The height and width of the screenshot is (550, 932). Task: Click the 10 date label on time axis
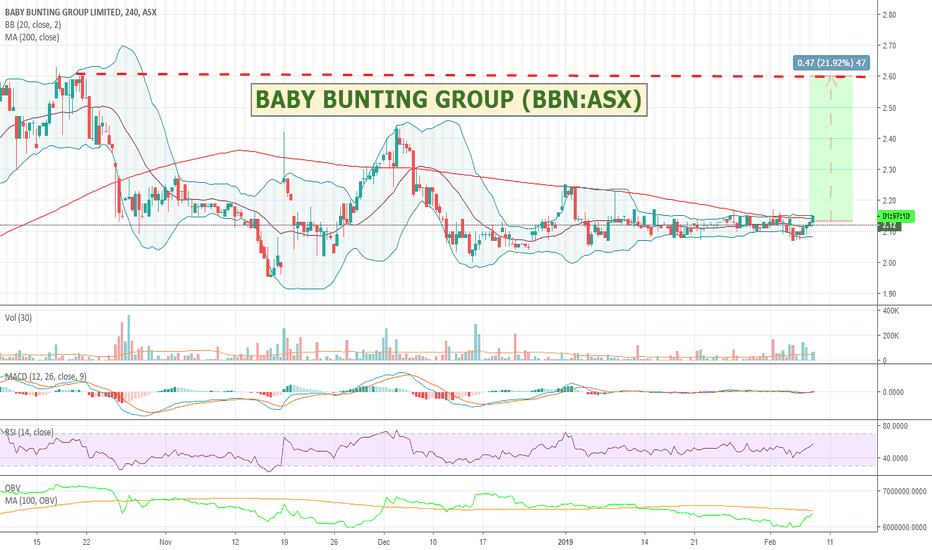433,542
